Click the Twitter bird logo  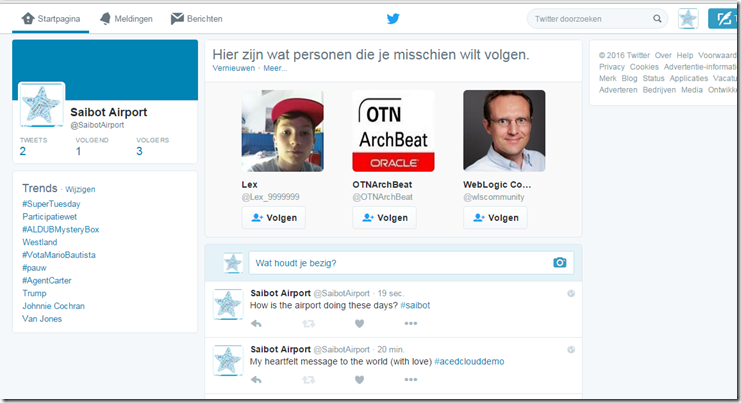tap(393, 19)
